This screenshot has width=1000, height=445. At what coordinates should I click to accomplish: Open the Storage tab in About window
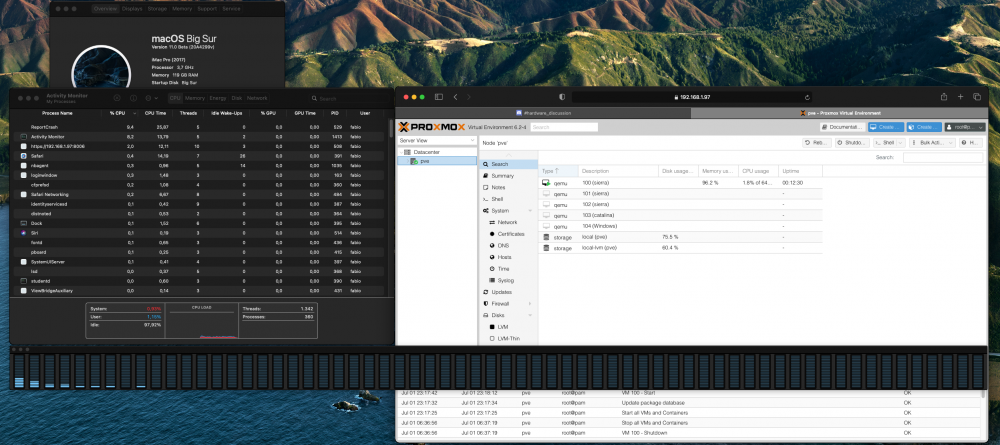pyautogui.click(x=157, y=9)
